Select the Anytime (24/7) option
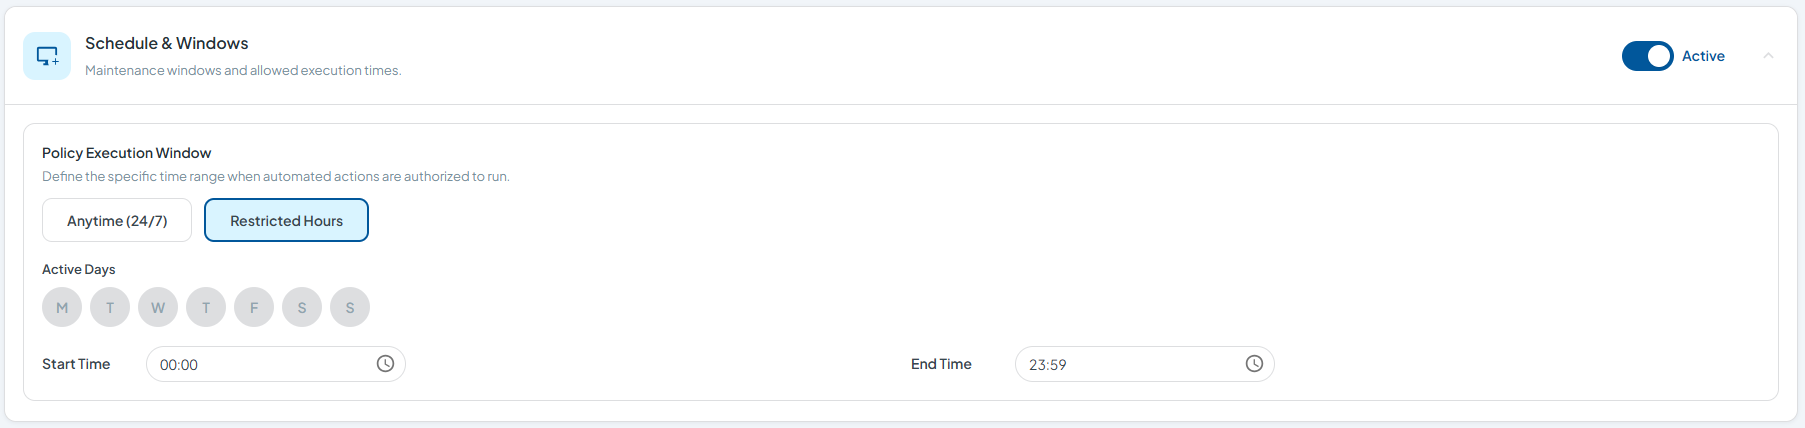The width and height of the screenshot is (1805, 428). click(x=117, y=220)
